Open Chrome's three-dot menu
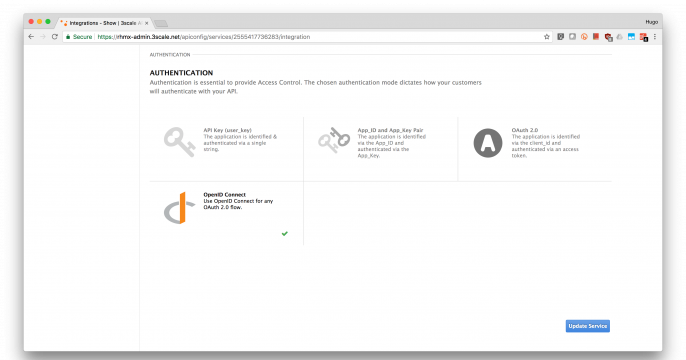The image size is (686, 360). (655, 37)
